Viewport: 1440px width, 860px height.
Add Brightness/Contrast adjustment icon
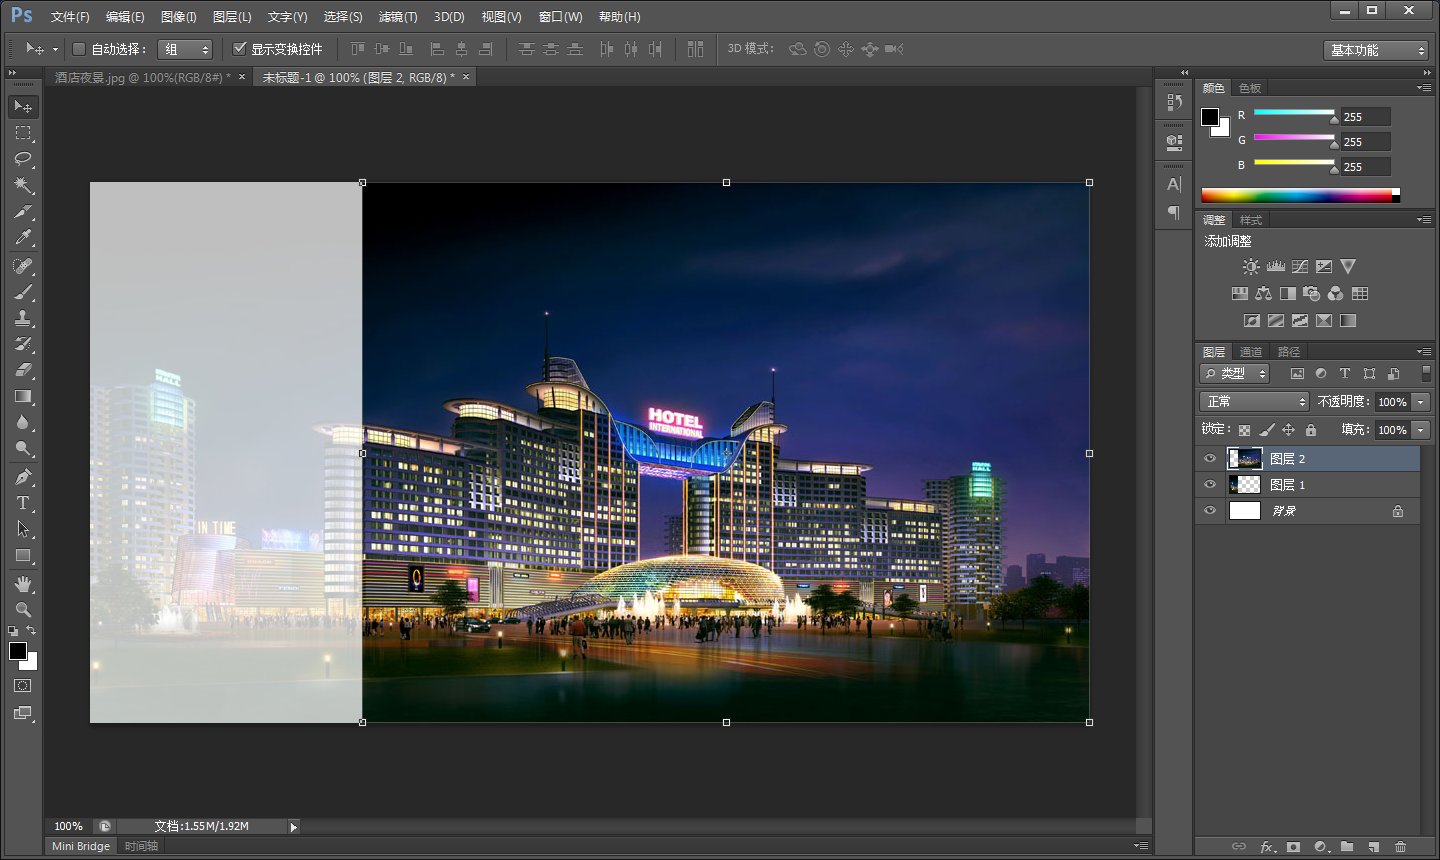pyautogui.click(x=1251, y=267)
